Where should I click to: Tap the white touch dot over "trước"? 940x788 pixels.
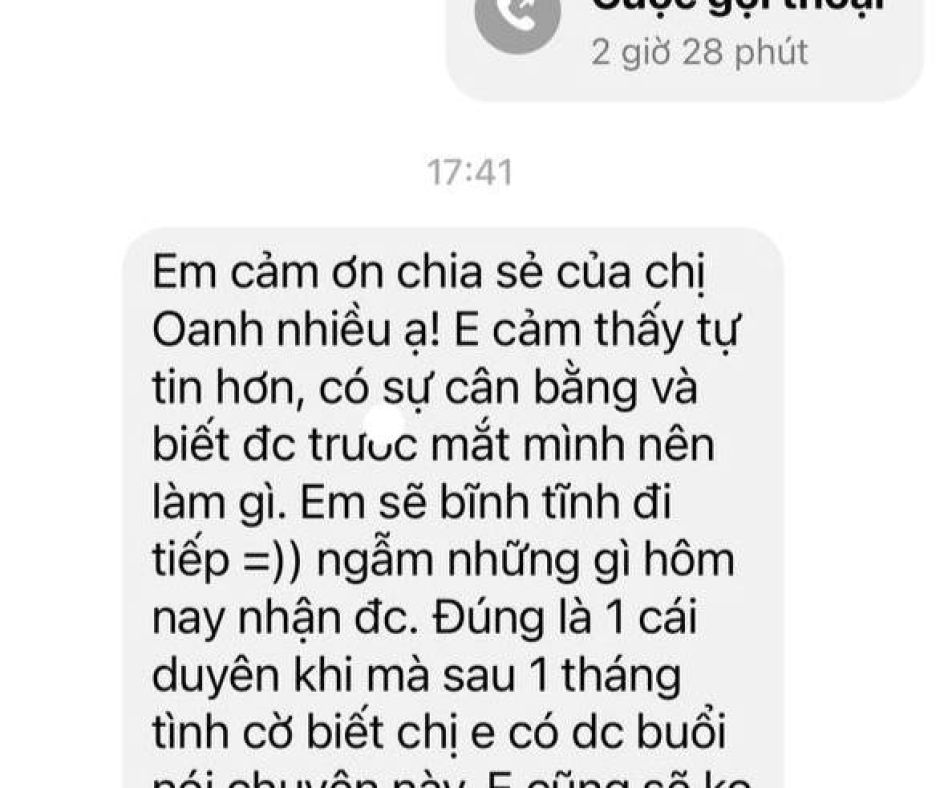(x=384, y=425)
